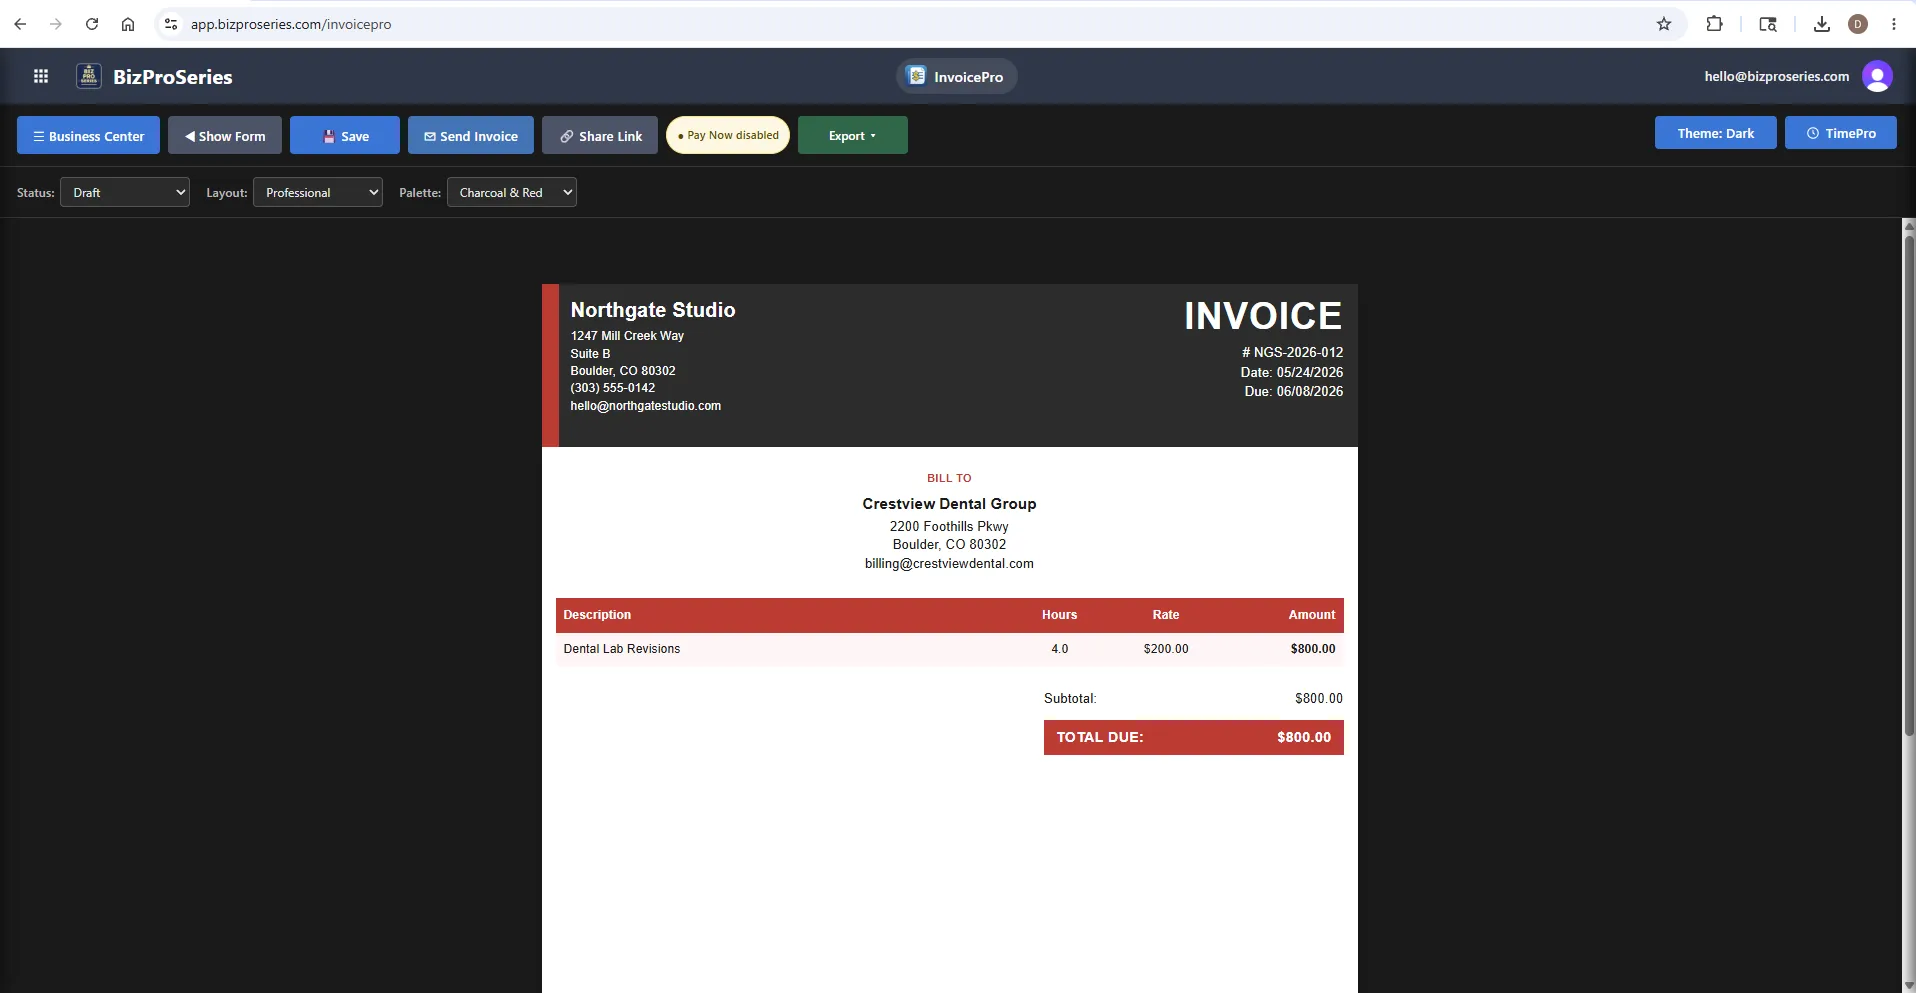This screenshot has width=1916, height=993.
Task: Click the INVOICE heading
Action: point(1263,316)
